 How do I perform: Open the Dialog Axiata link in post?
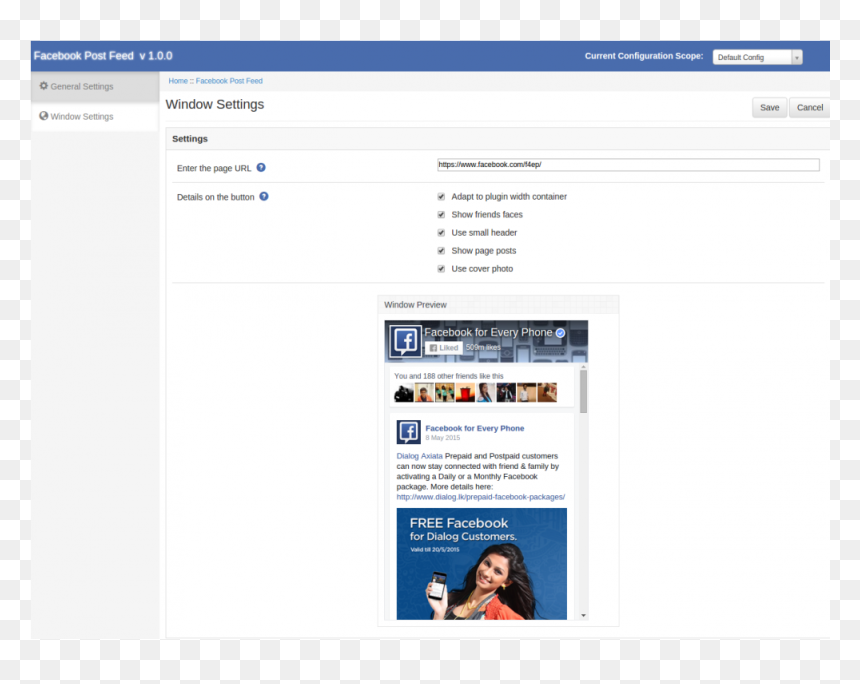pos(420,456)
